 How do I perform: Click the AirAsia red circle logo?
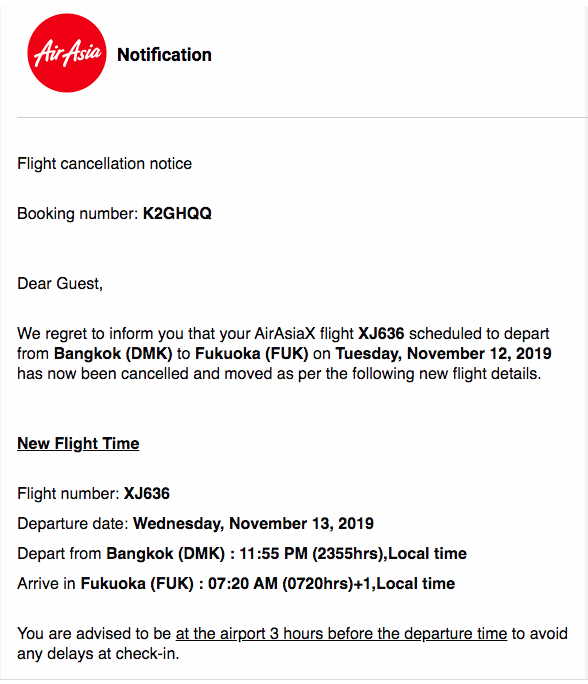67,53
